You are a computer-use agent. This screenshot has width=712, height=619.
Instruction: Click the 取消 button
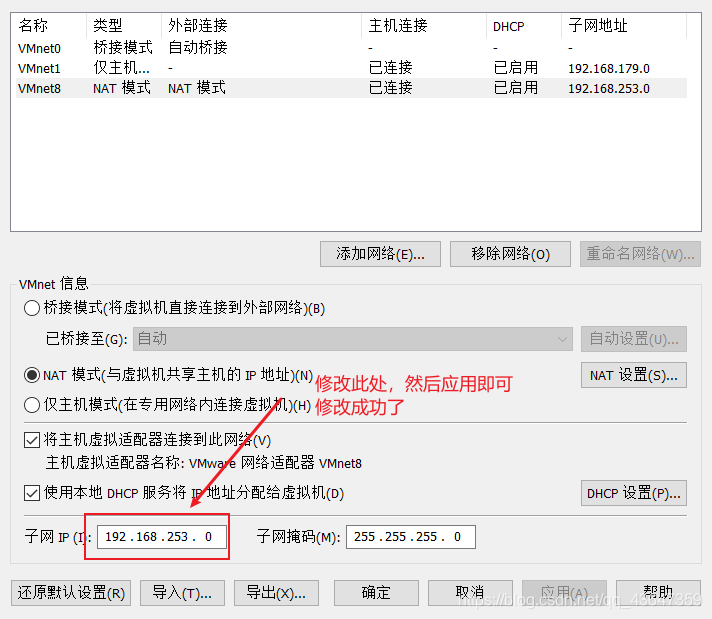(470, 593)
